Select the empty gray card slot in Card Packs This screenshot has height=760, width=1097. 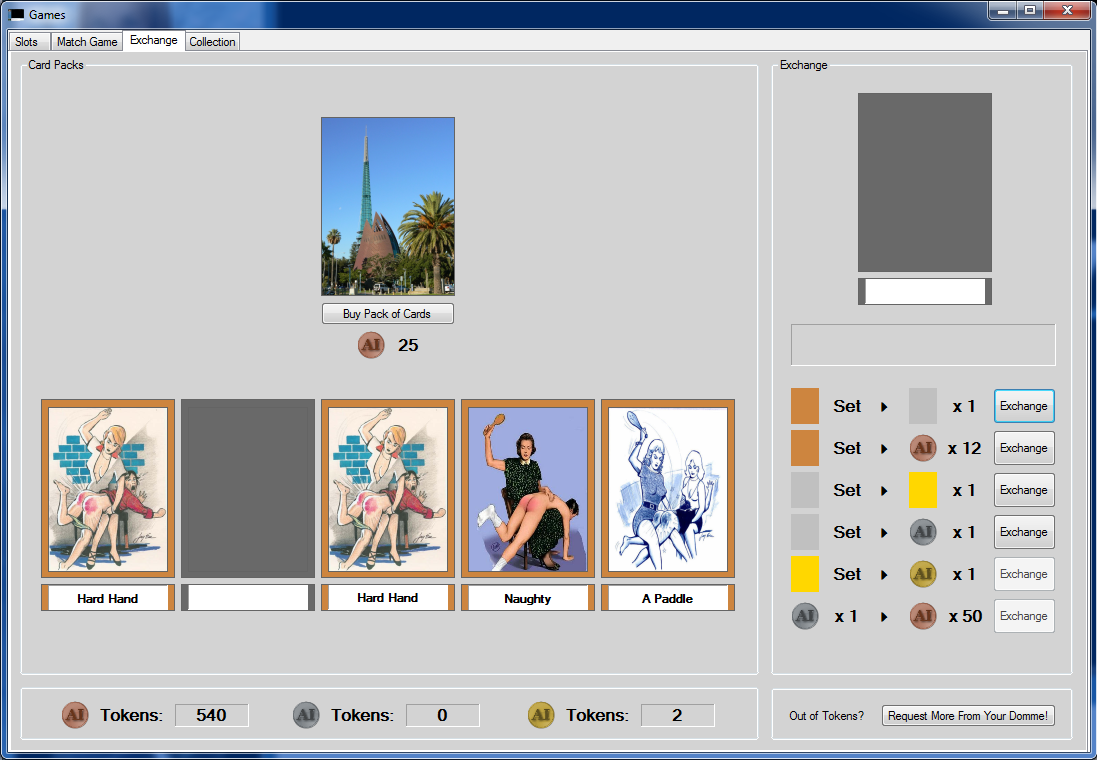pyautogui.click(x=248, y=488)
